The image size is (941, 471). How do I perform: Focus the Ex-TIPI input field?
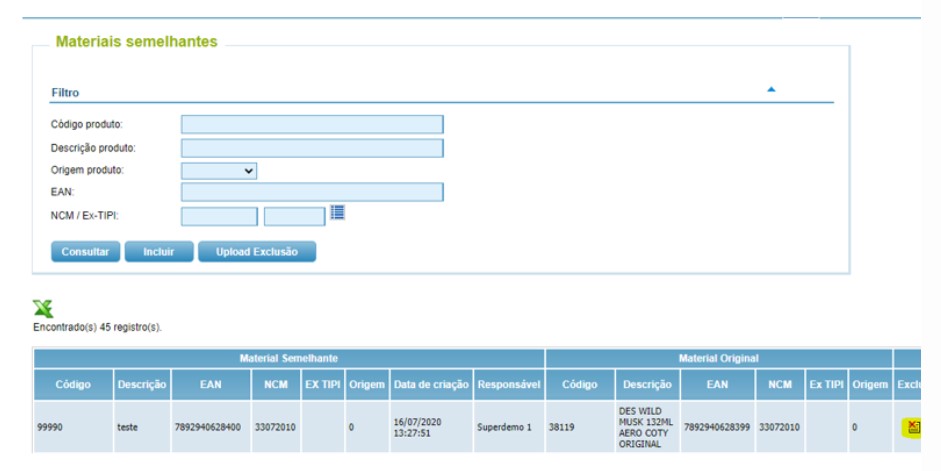[x=295, y=216]
